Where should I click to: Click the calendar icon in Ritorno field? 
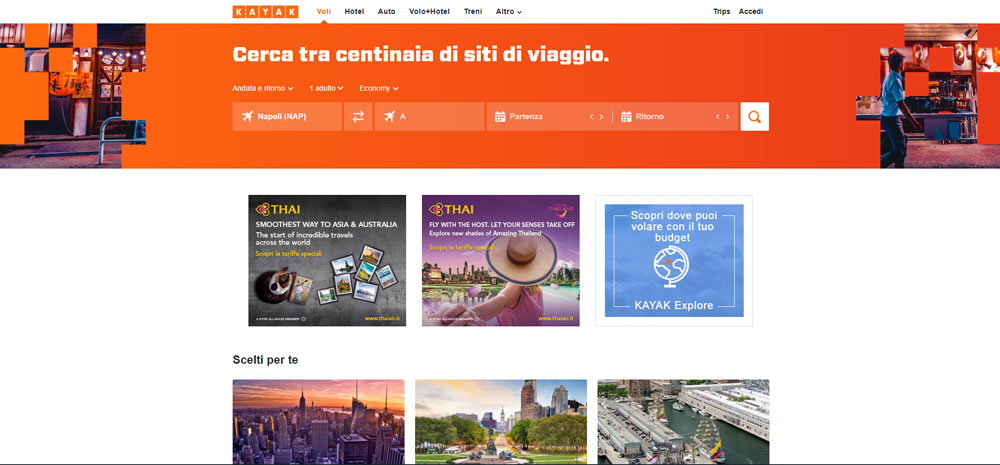tap(626, 117)
